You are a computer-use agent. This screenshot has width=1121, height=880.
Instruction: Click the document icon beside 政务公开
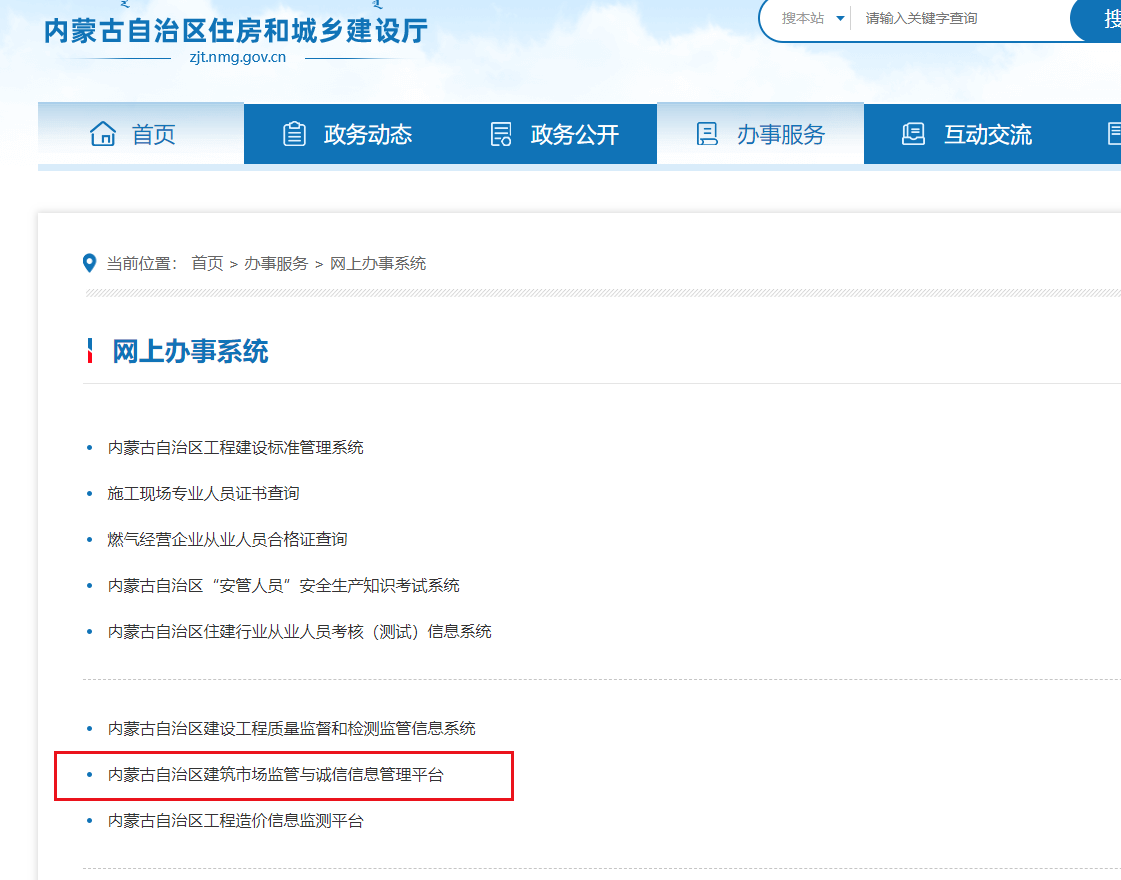pos(501,134)
